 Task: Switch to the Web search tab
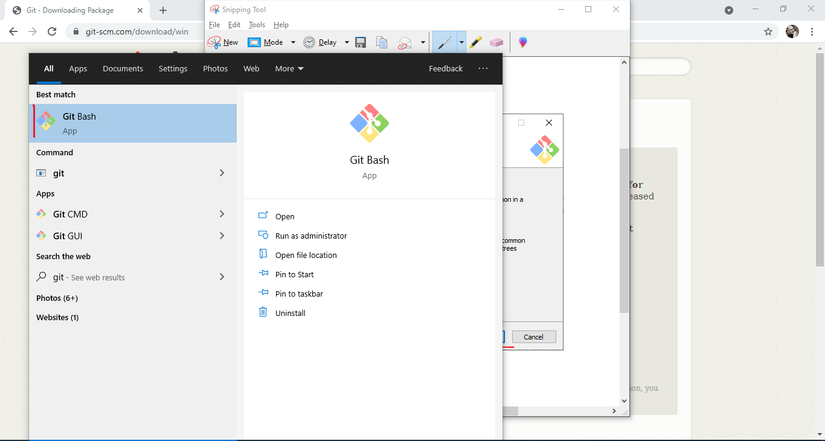tap(251, 68)
